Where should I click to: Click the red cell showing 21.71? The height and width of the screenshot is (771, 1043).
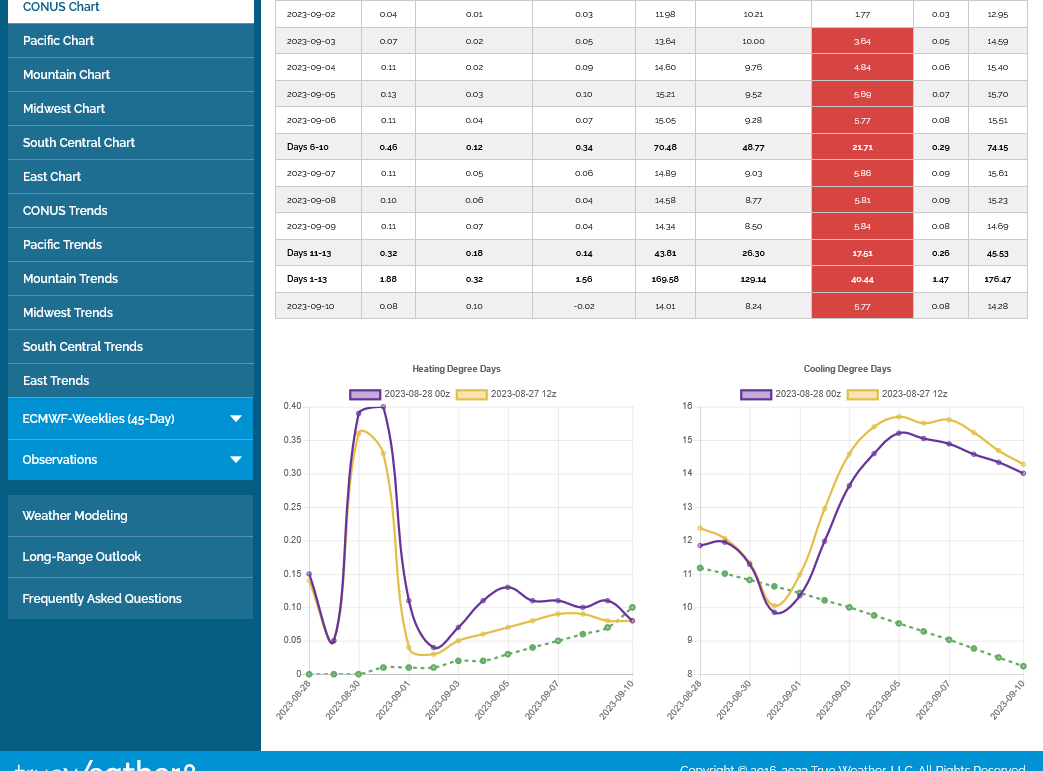[862, 147]
